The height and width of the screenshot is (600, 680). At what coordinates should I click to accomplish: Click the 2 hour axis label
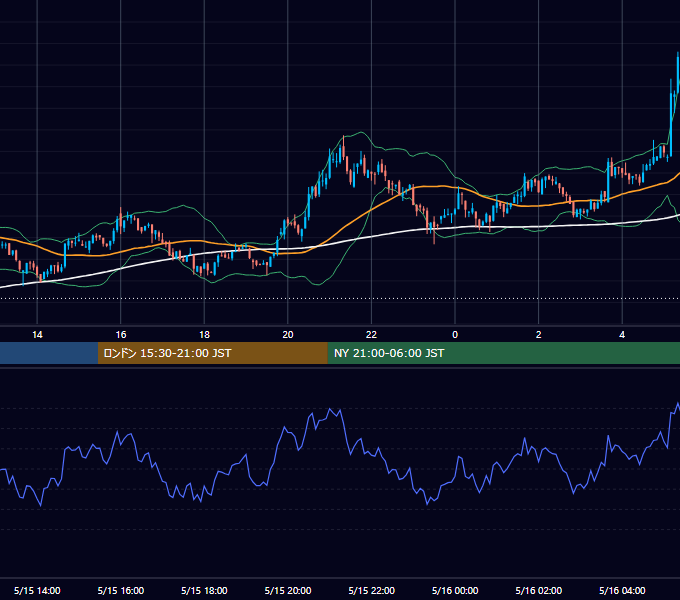pyautogui.click(x=539, y=335)
